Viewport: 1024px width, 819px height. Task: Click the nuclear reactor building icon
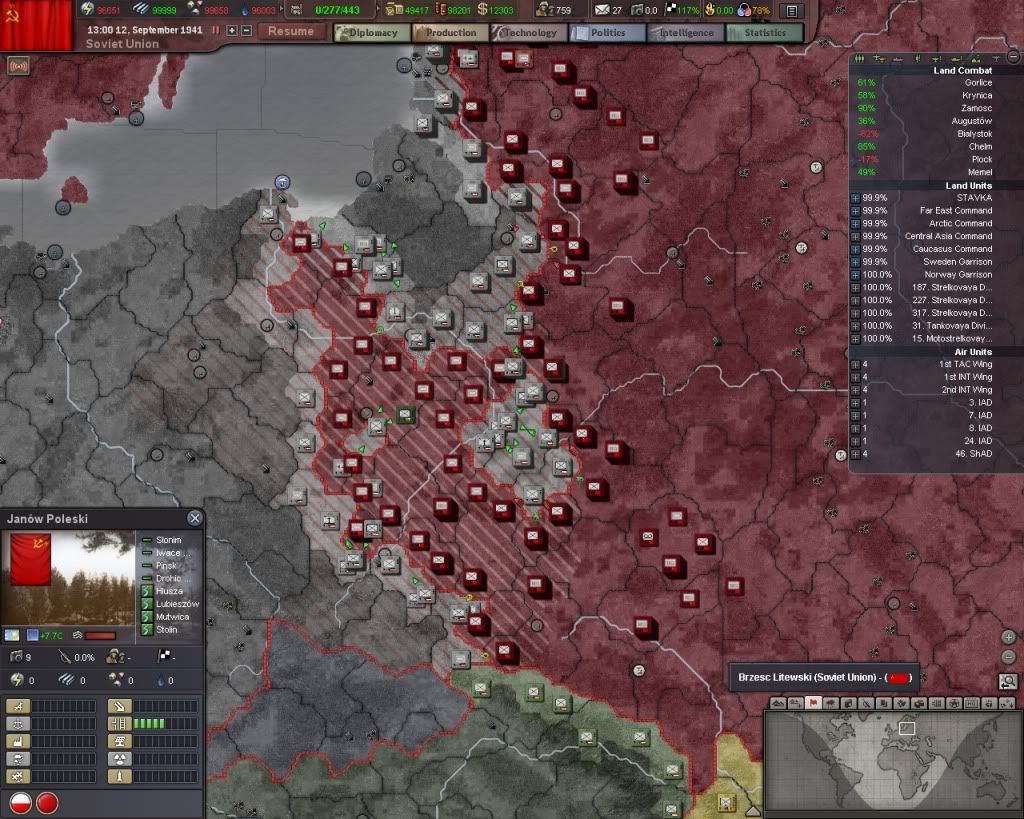pos(120,759)
